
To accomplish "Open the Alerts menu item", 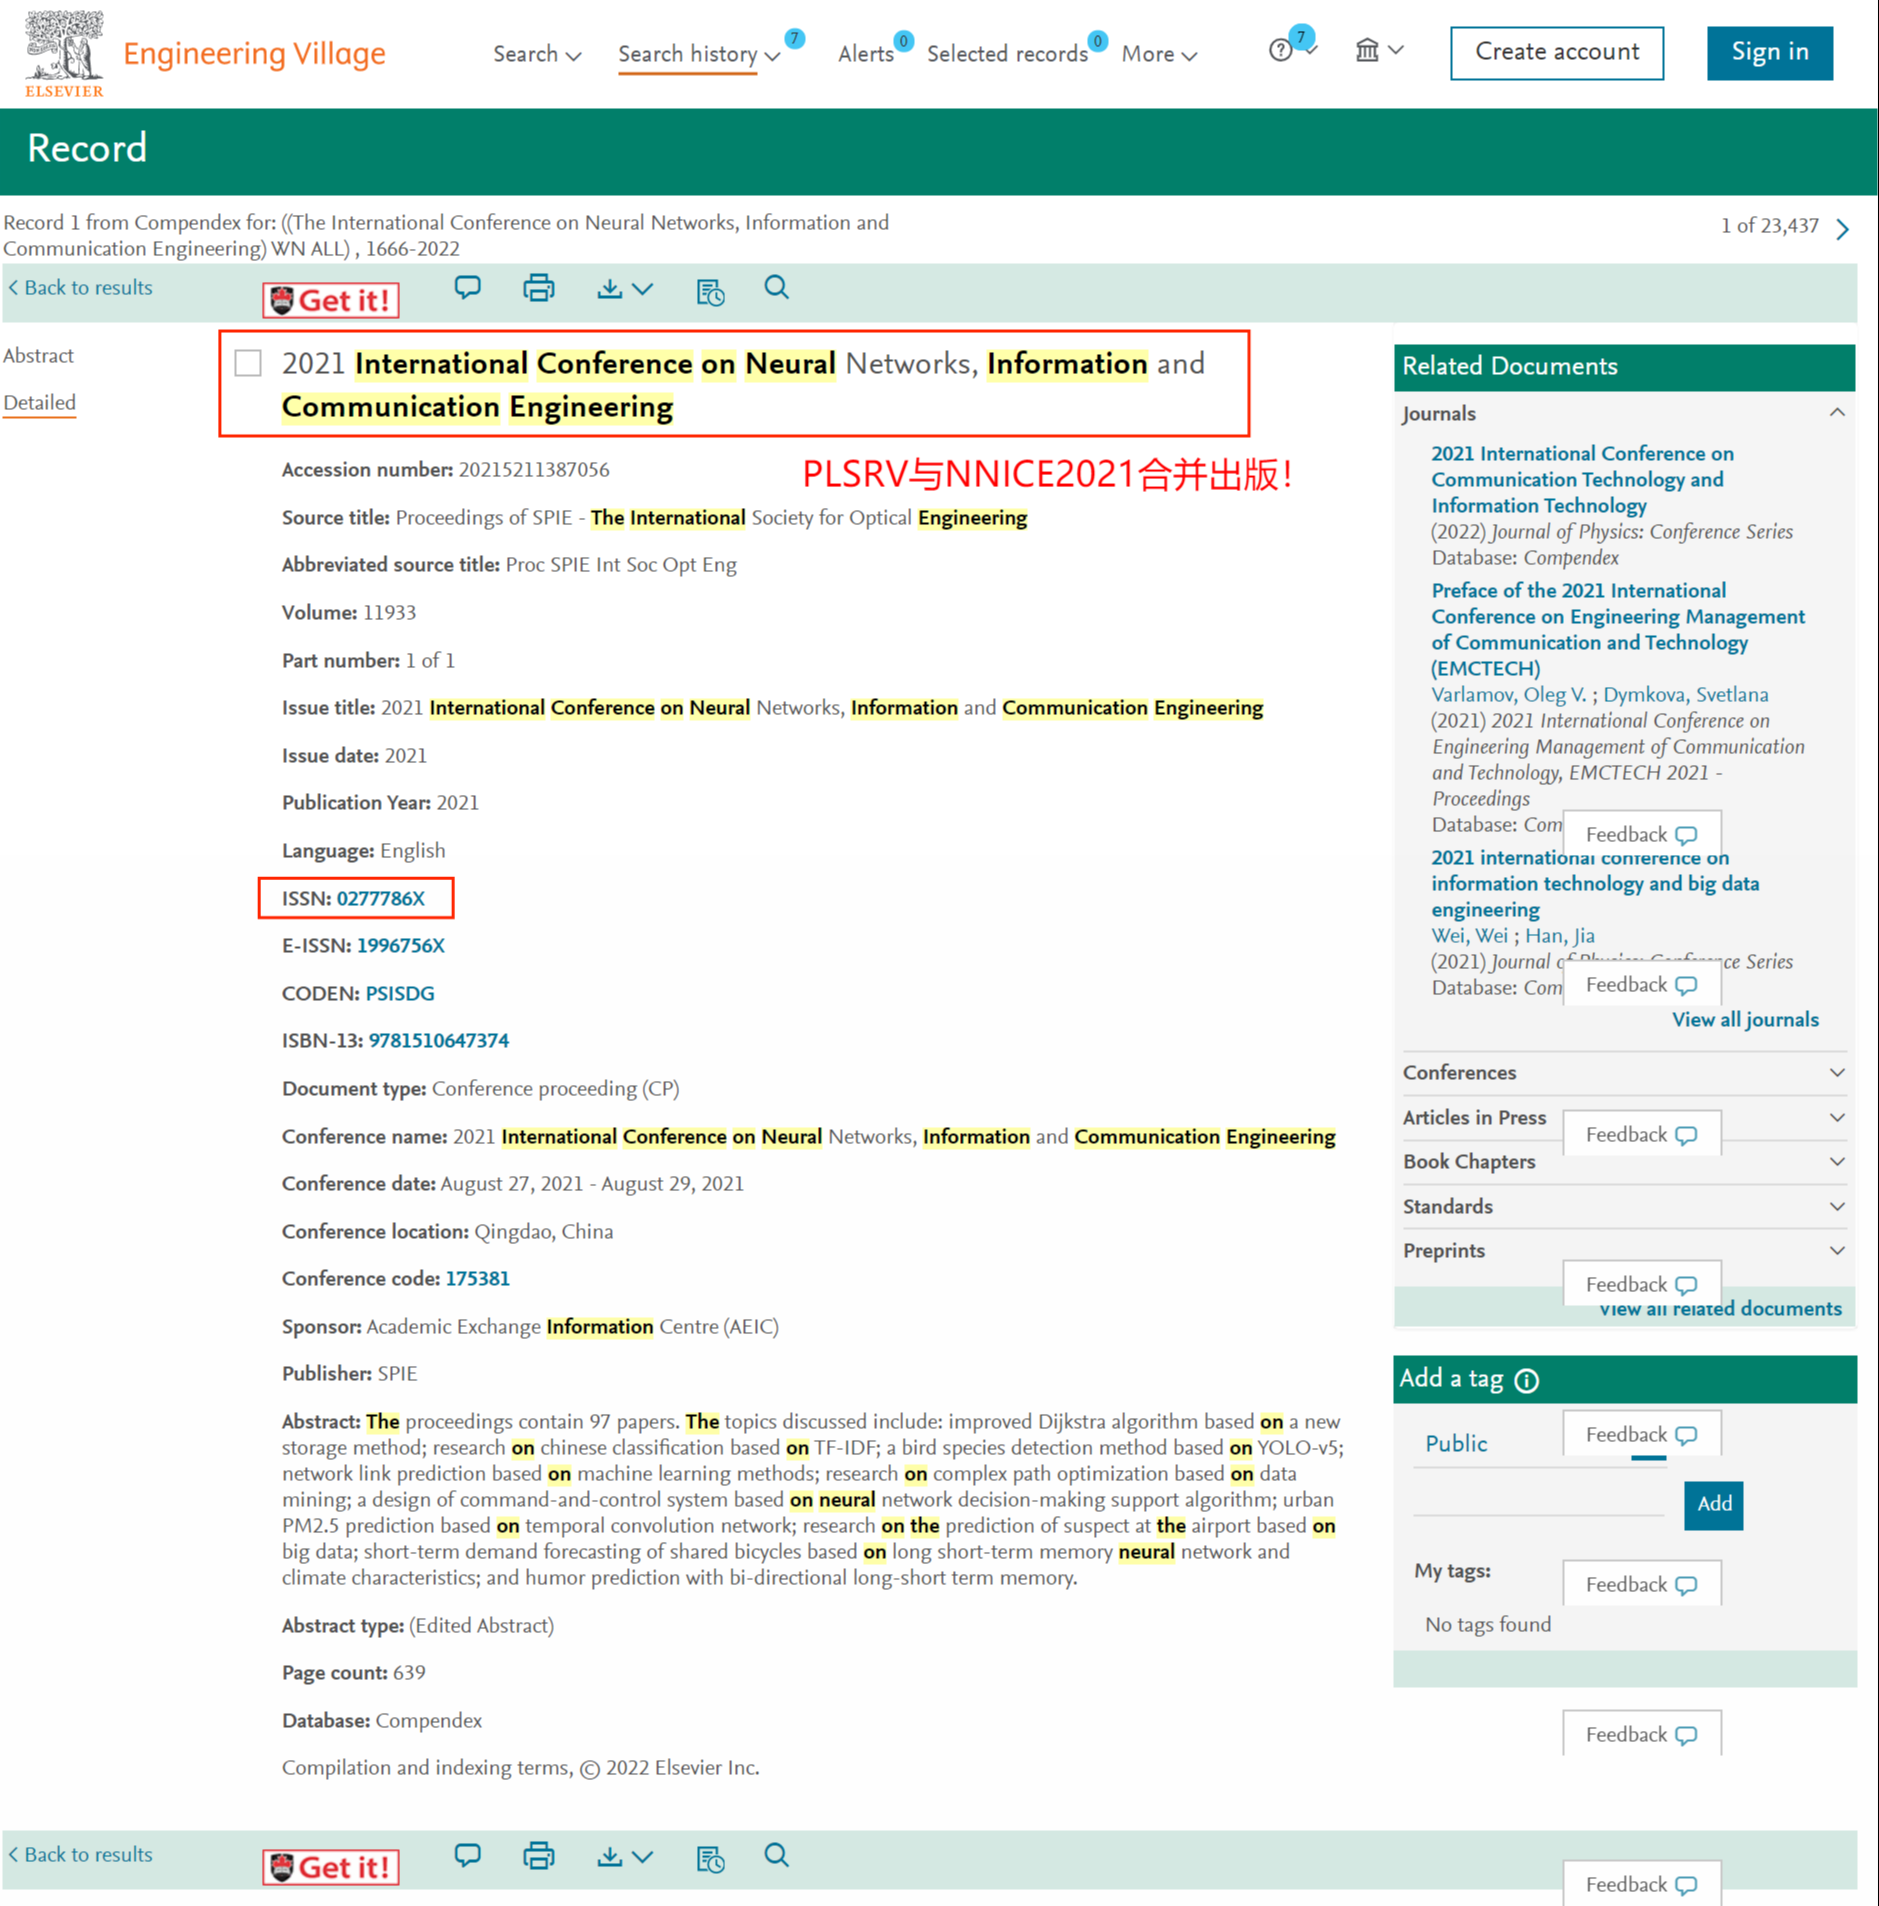I will click(x=866, y=54).
